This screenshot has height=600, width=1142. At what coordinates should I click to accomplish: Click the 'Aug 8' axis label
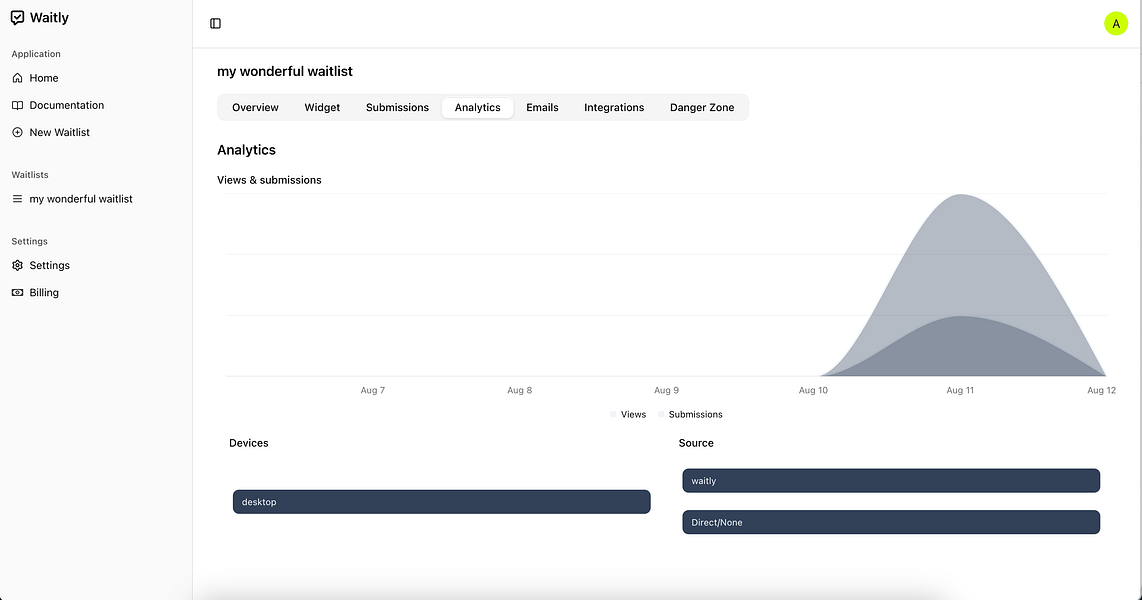(519, 390)
